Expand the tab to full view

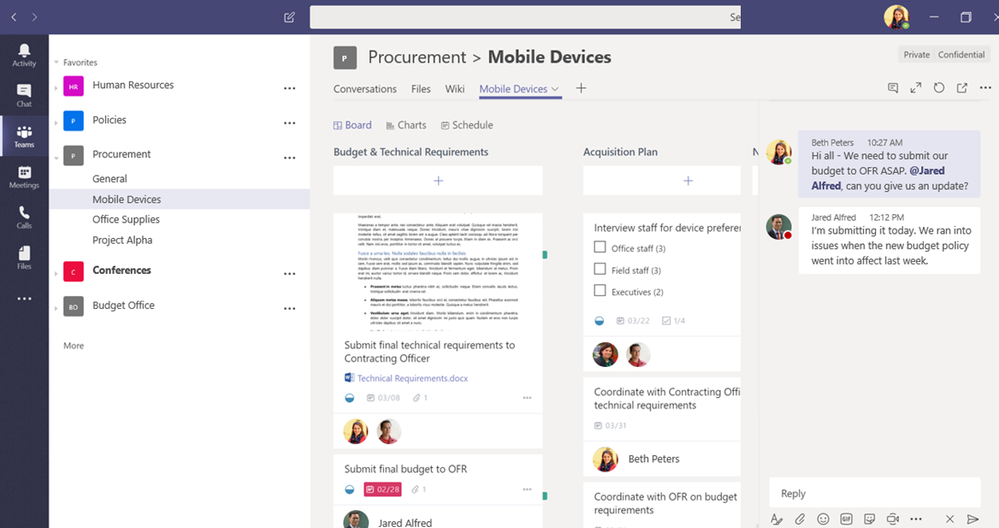pyautogui.click(x=916, y=88)
